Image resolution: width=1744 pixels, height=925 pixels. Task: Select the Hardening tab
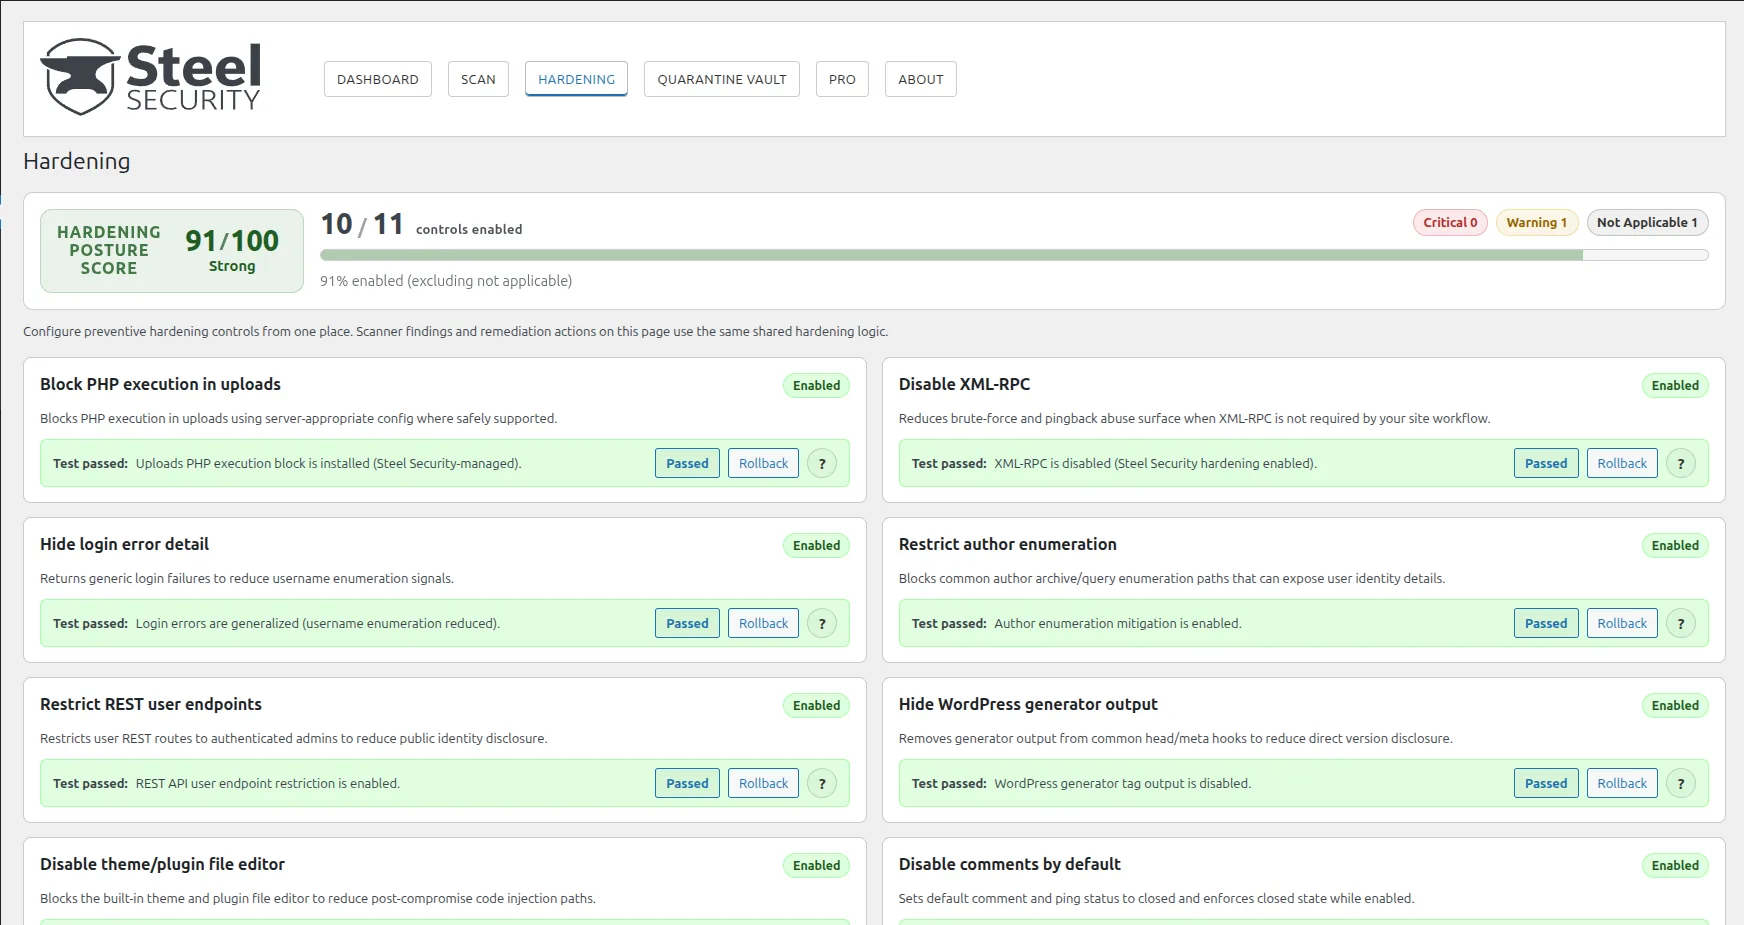[x=577, y=79]
